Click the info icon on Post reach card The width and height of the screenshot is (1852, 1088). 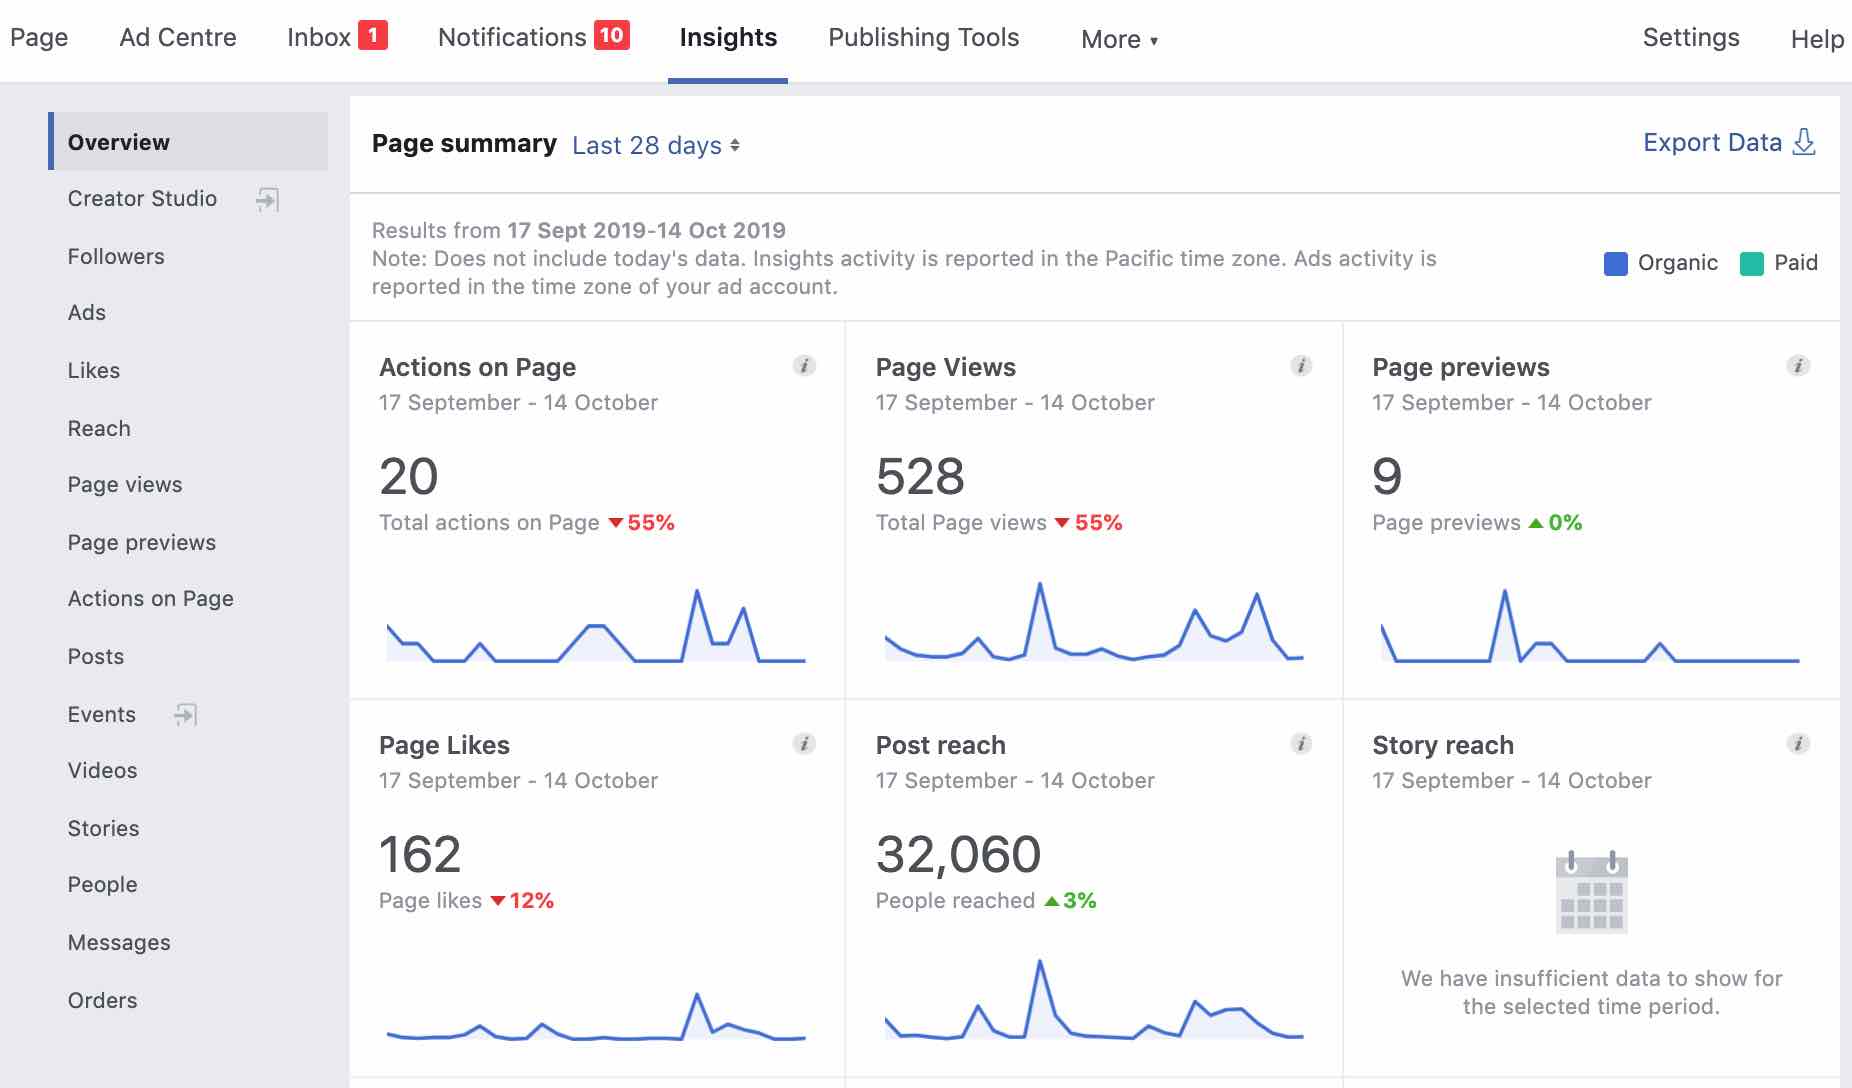tap(1299, 743)
